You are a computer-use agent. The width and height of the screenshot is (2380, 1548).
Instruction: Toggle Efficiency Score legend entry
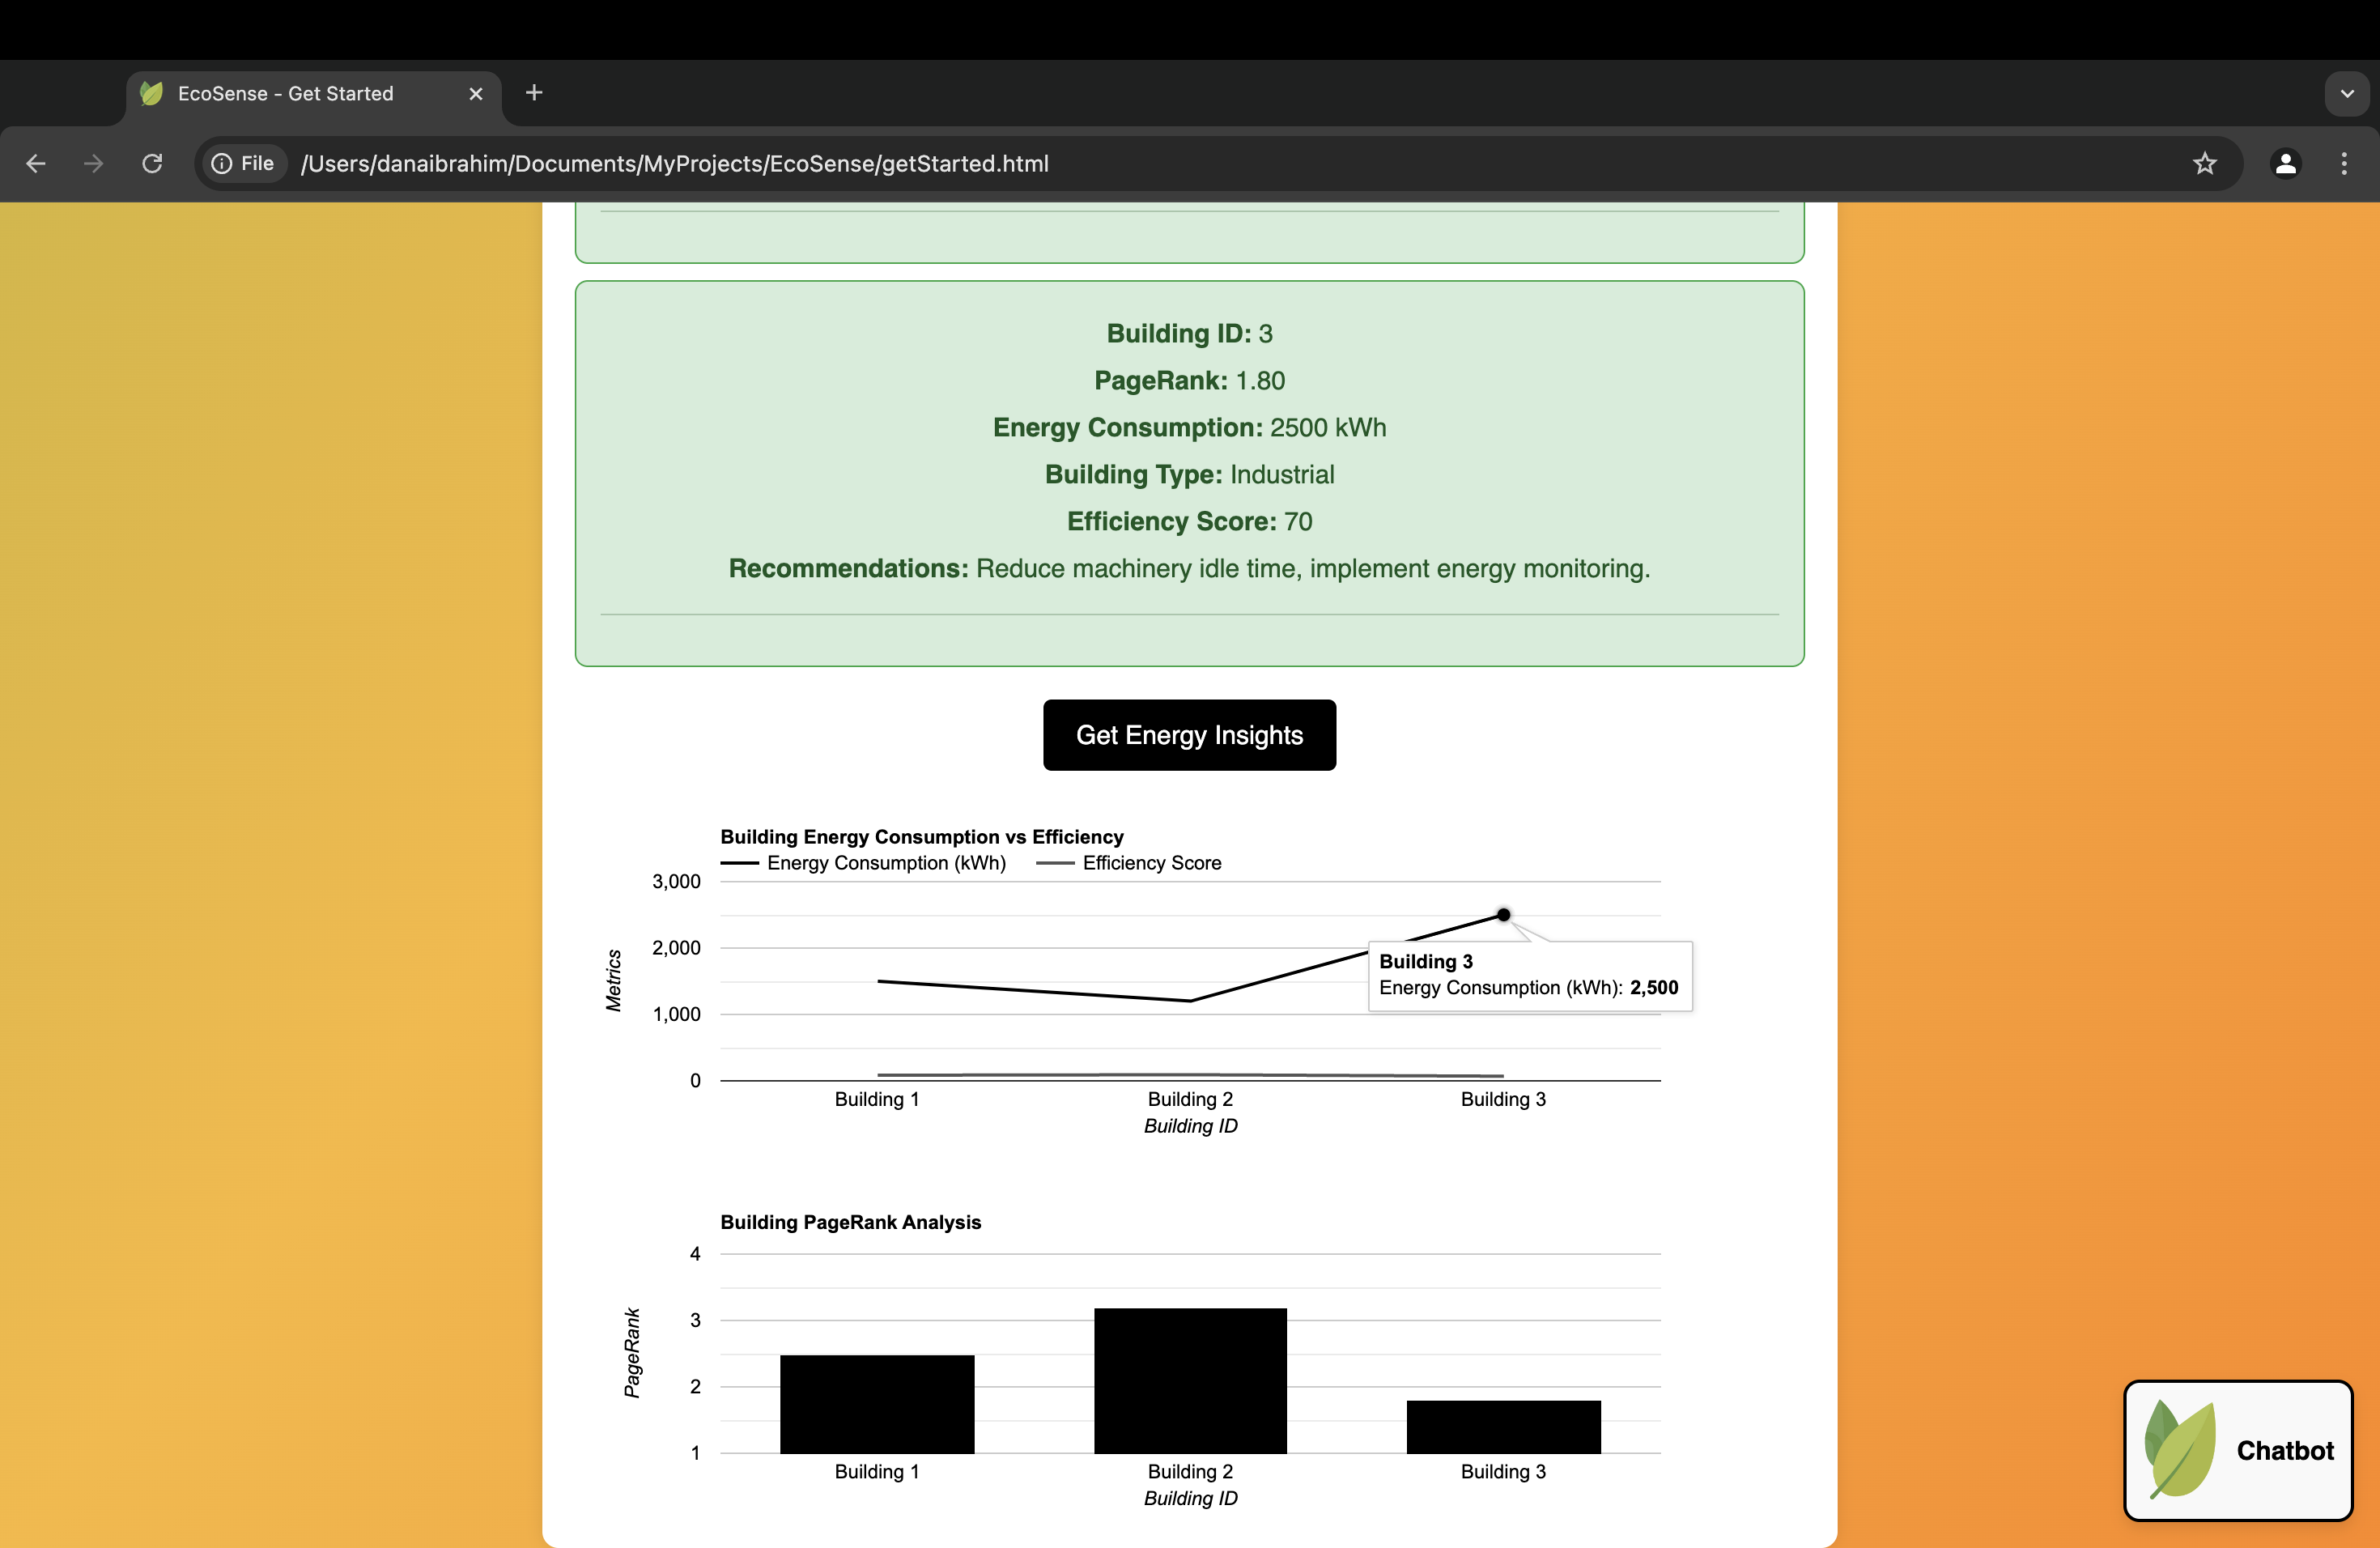[x=1150, y=863]
